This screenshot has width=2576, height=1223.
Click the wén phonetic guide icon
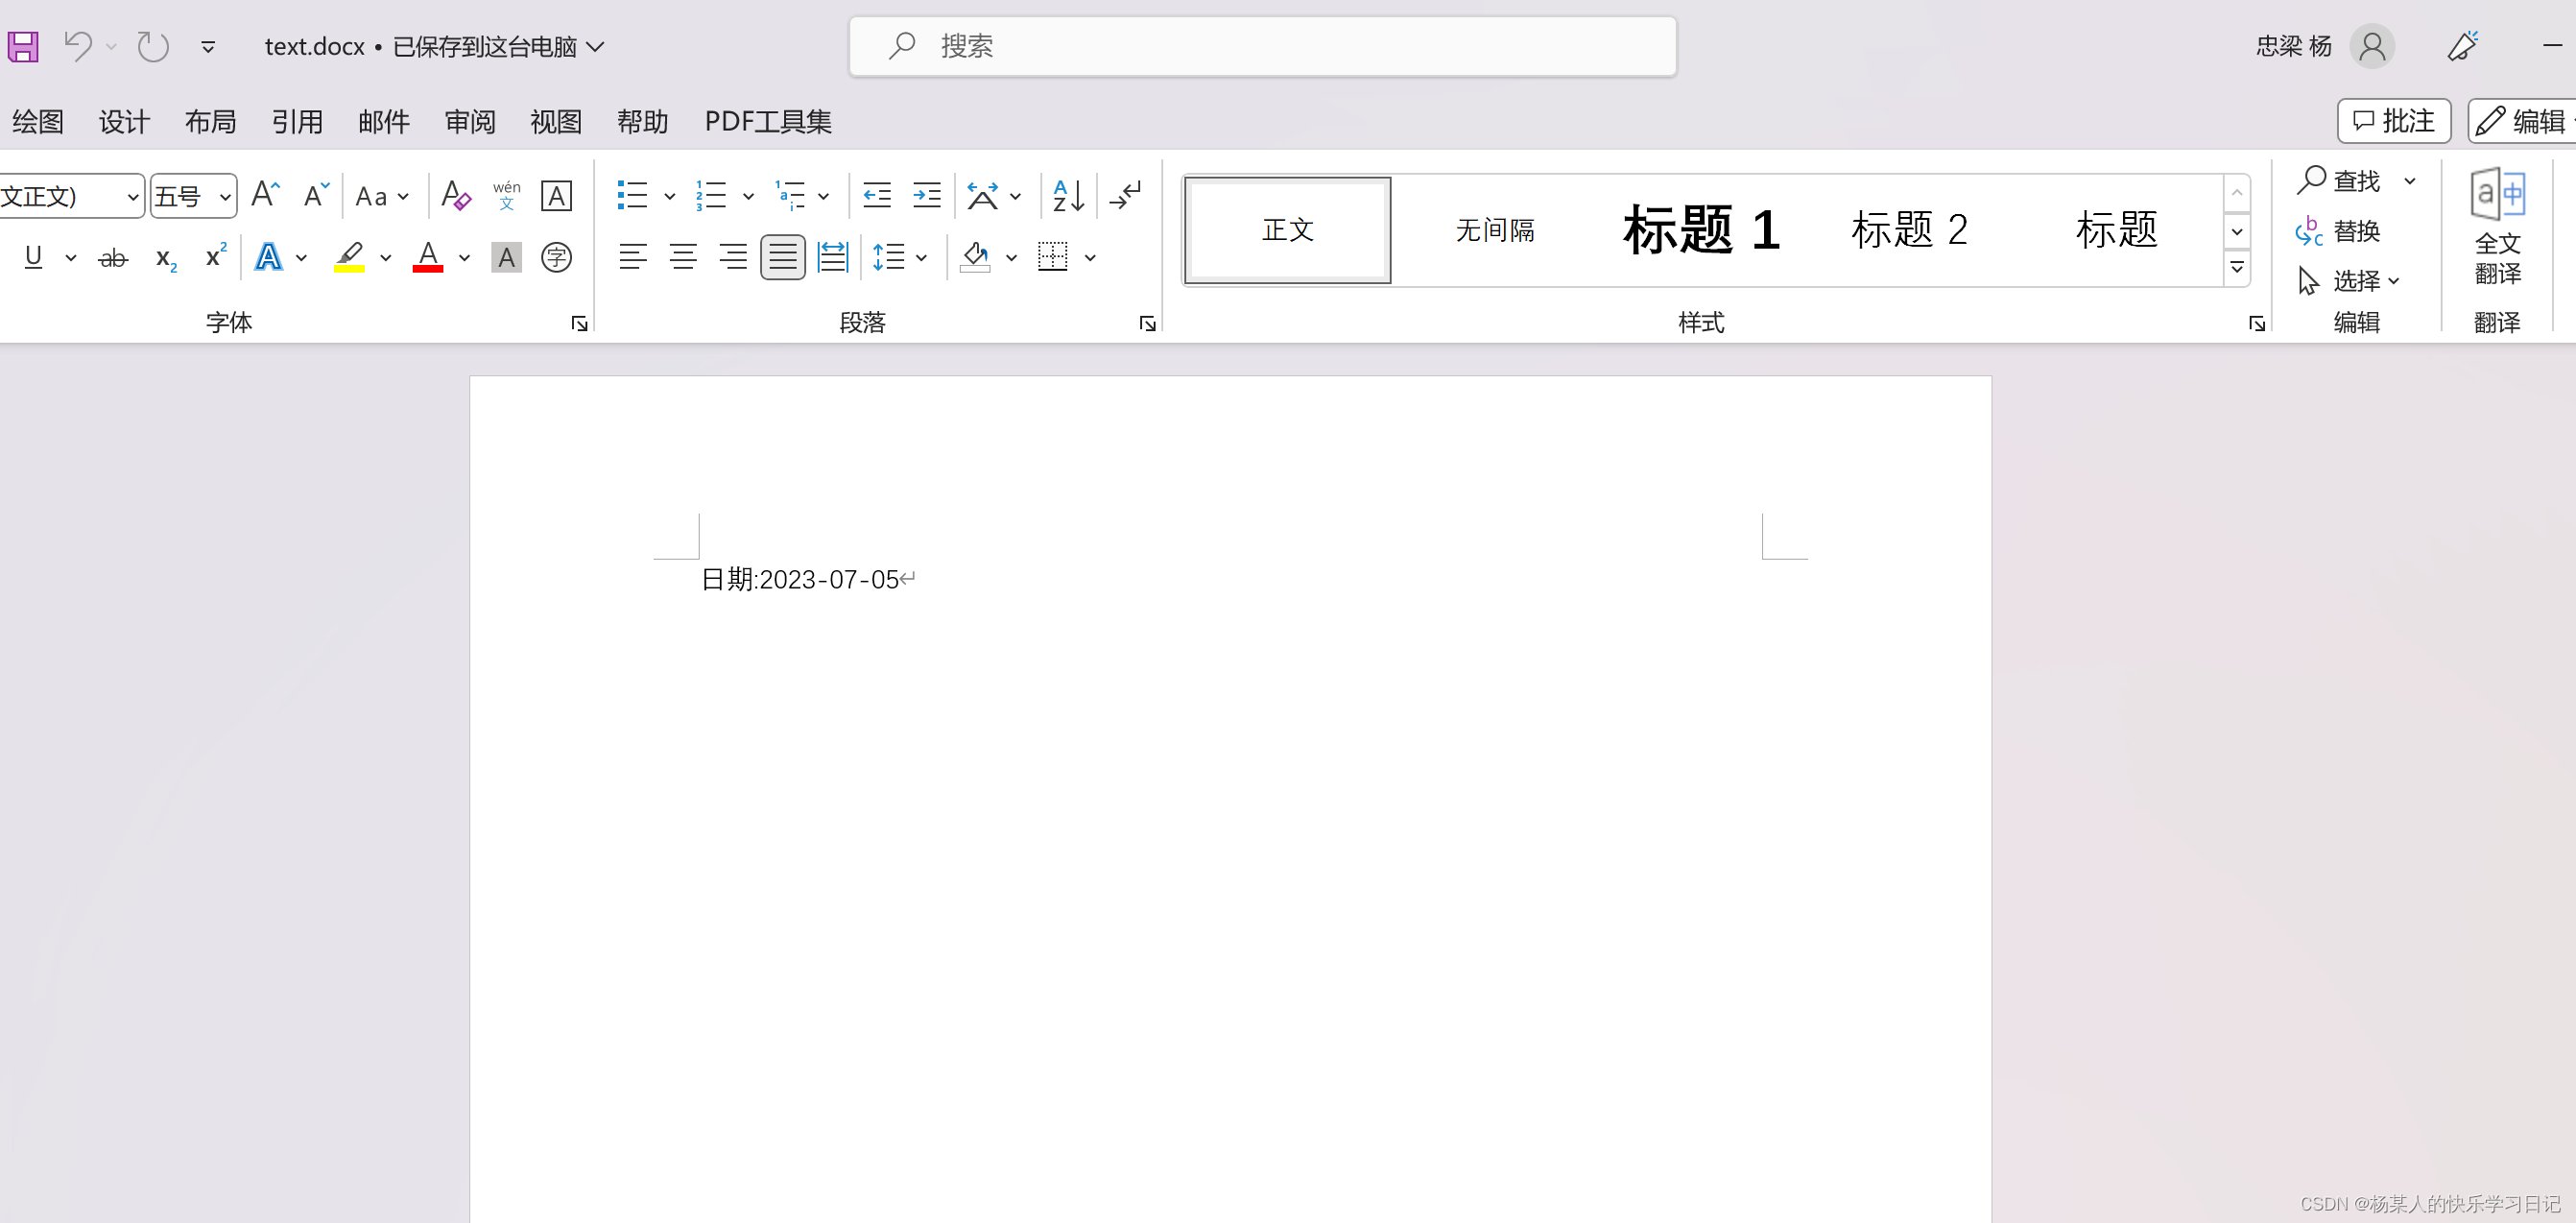[x=507, y=195]
